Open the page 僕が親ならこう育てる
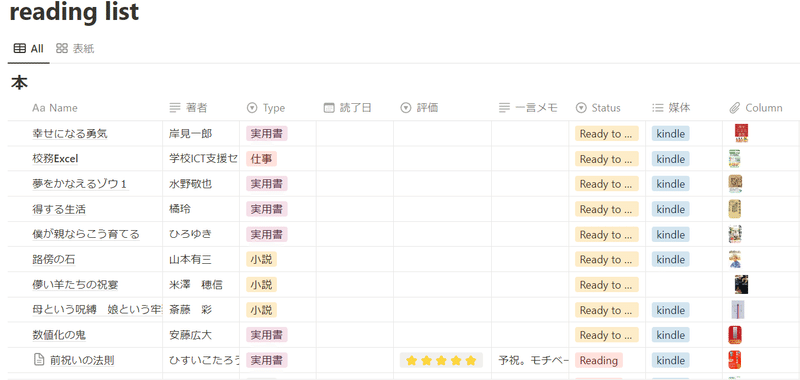The height and width of the screenshot is (380, 800). 86,235
